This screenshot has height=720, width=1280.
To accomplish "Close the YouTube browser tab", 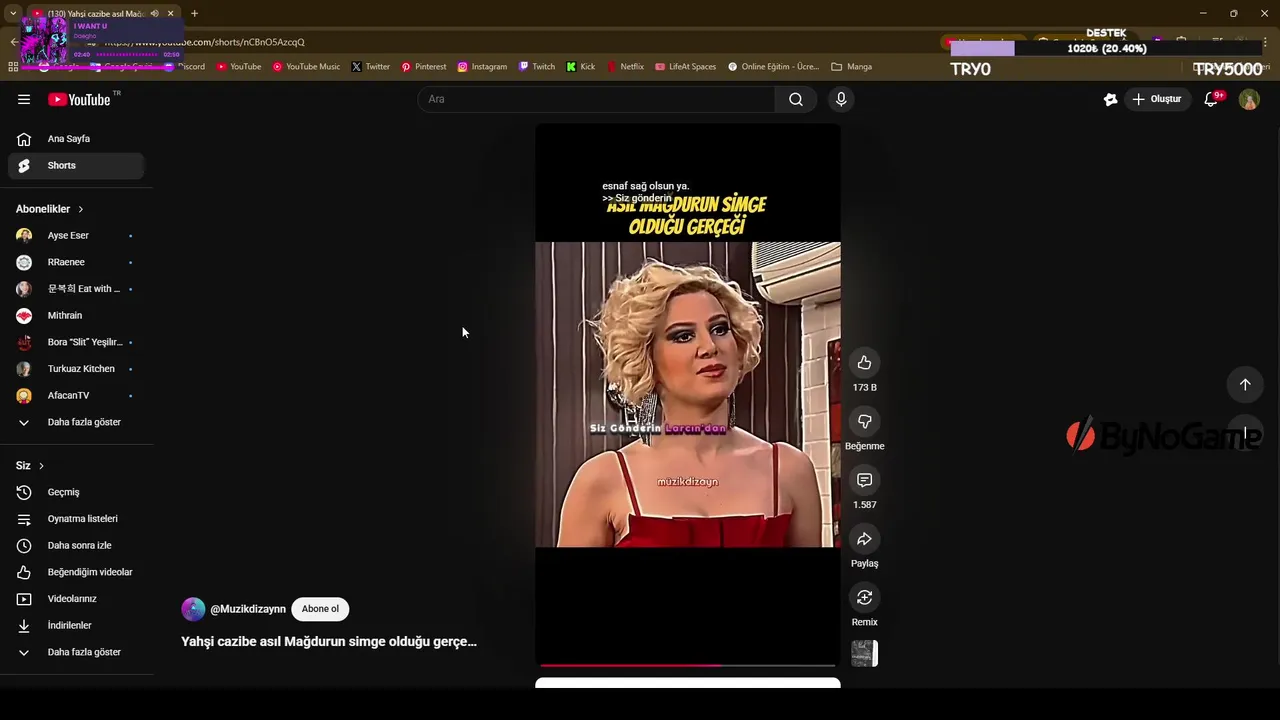I will [x=170, y=13].
